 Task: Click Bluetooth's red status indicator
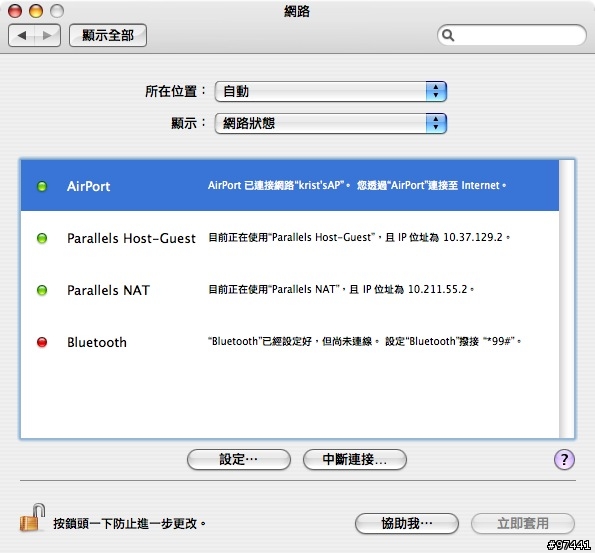pos(42,342)
